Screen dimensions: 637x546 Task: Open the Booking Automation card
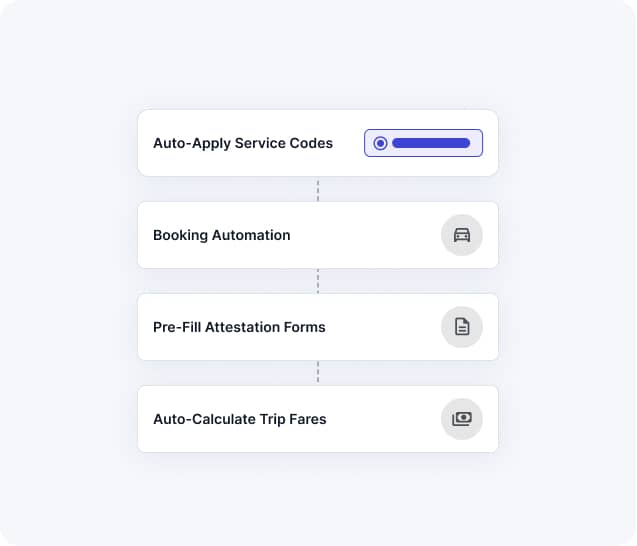[318, 235]
